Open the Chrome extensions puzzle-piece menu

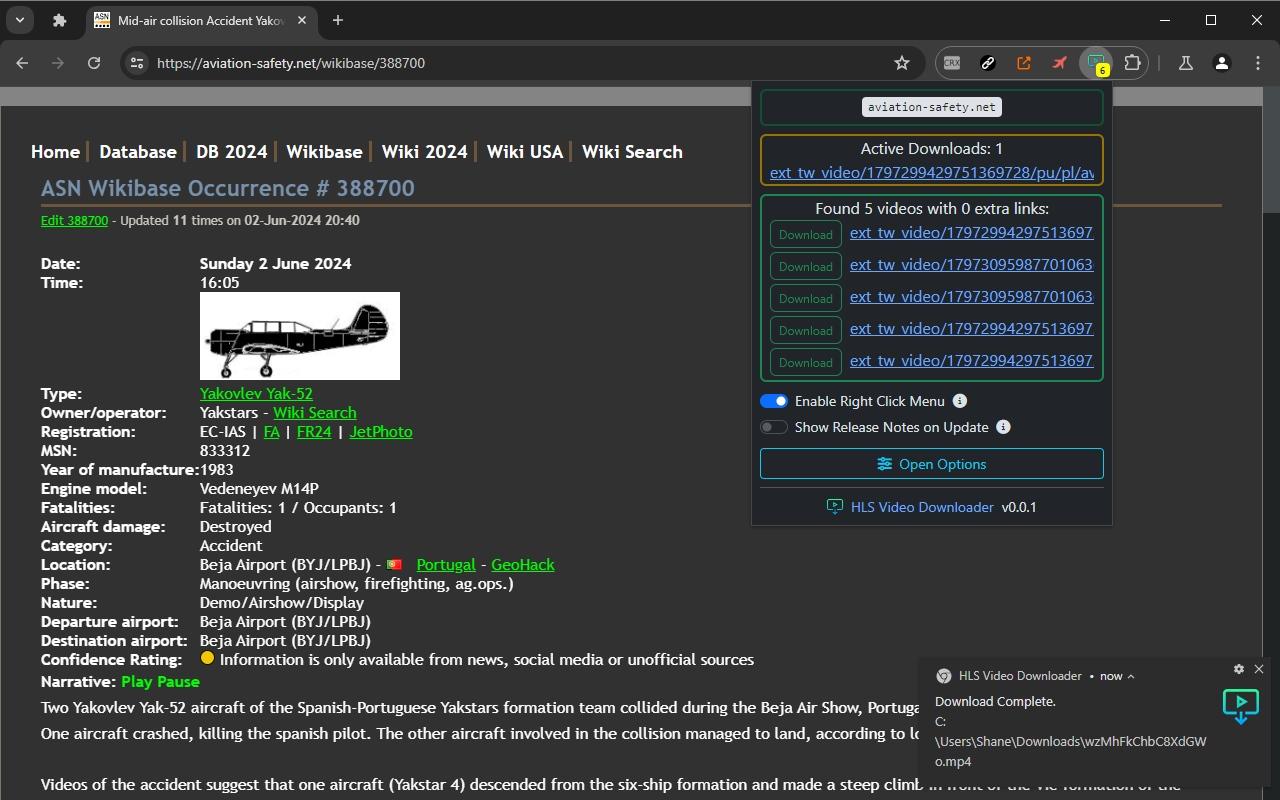click(1132, 62)
